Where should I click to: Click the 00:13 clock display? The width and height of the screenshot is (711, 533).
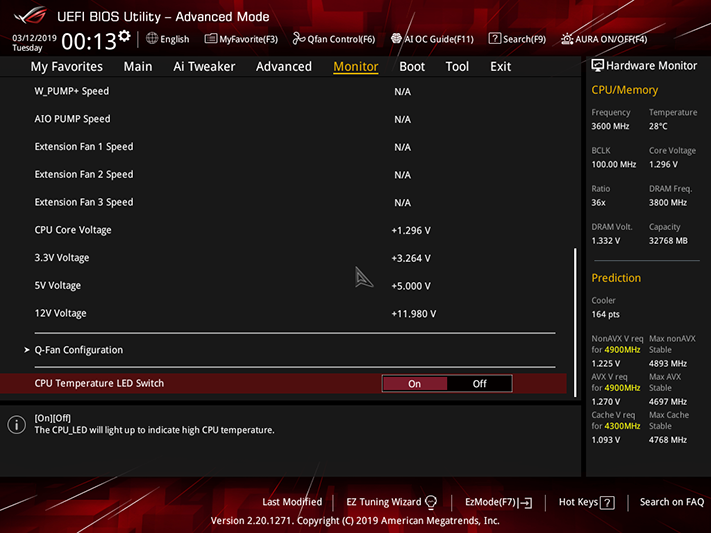click(x=89, y=42)
